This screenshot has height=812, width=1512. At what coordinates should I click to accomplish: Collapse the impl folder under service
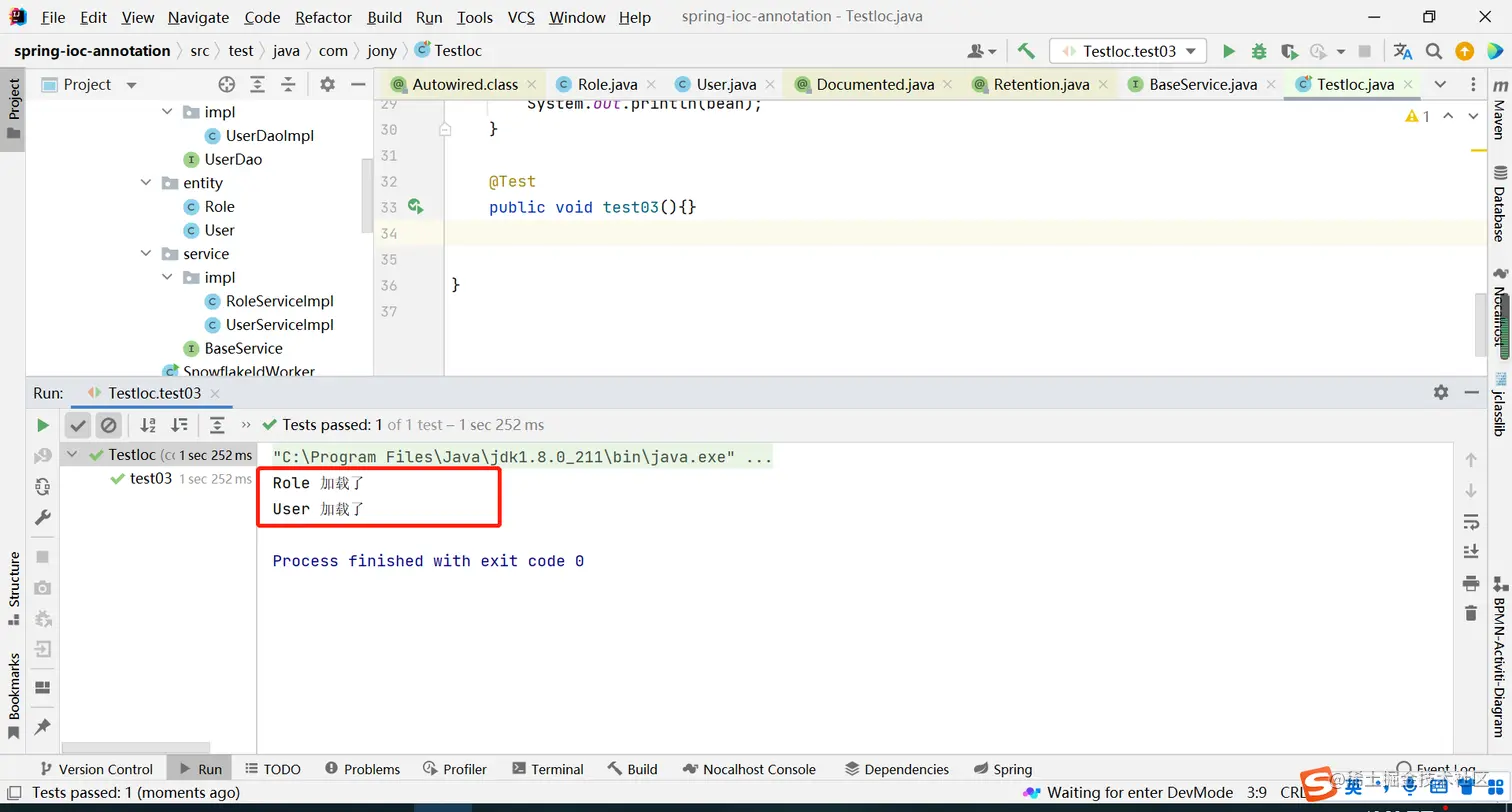(x=168, y=278)
